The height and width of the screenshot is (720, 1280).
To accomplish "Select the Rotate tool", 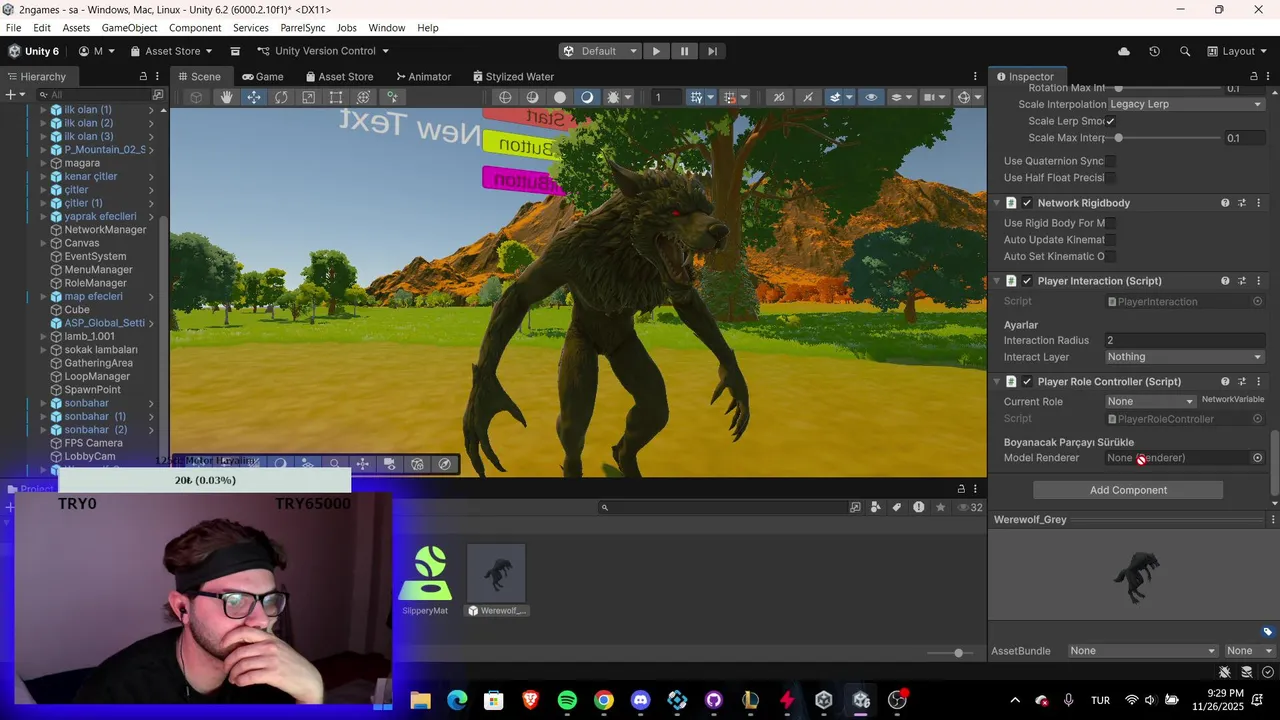I will (x=281, y=97).
